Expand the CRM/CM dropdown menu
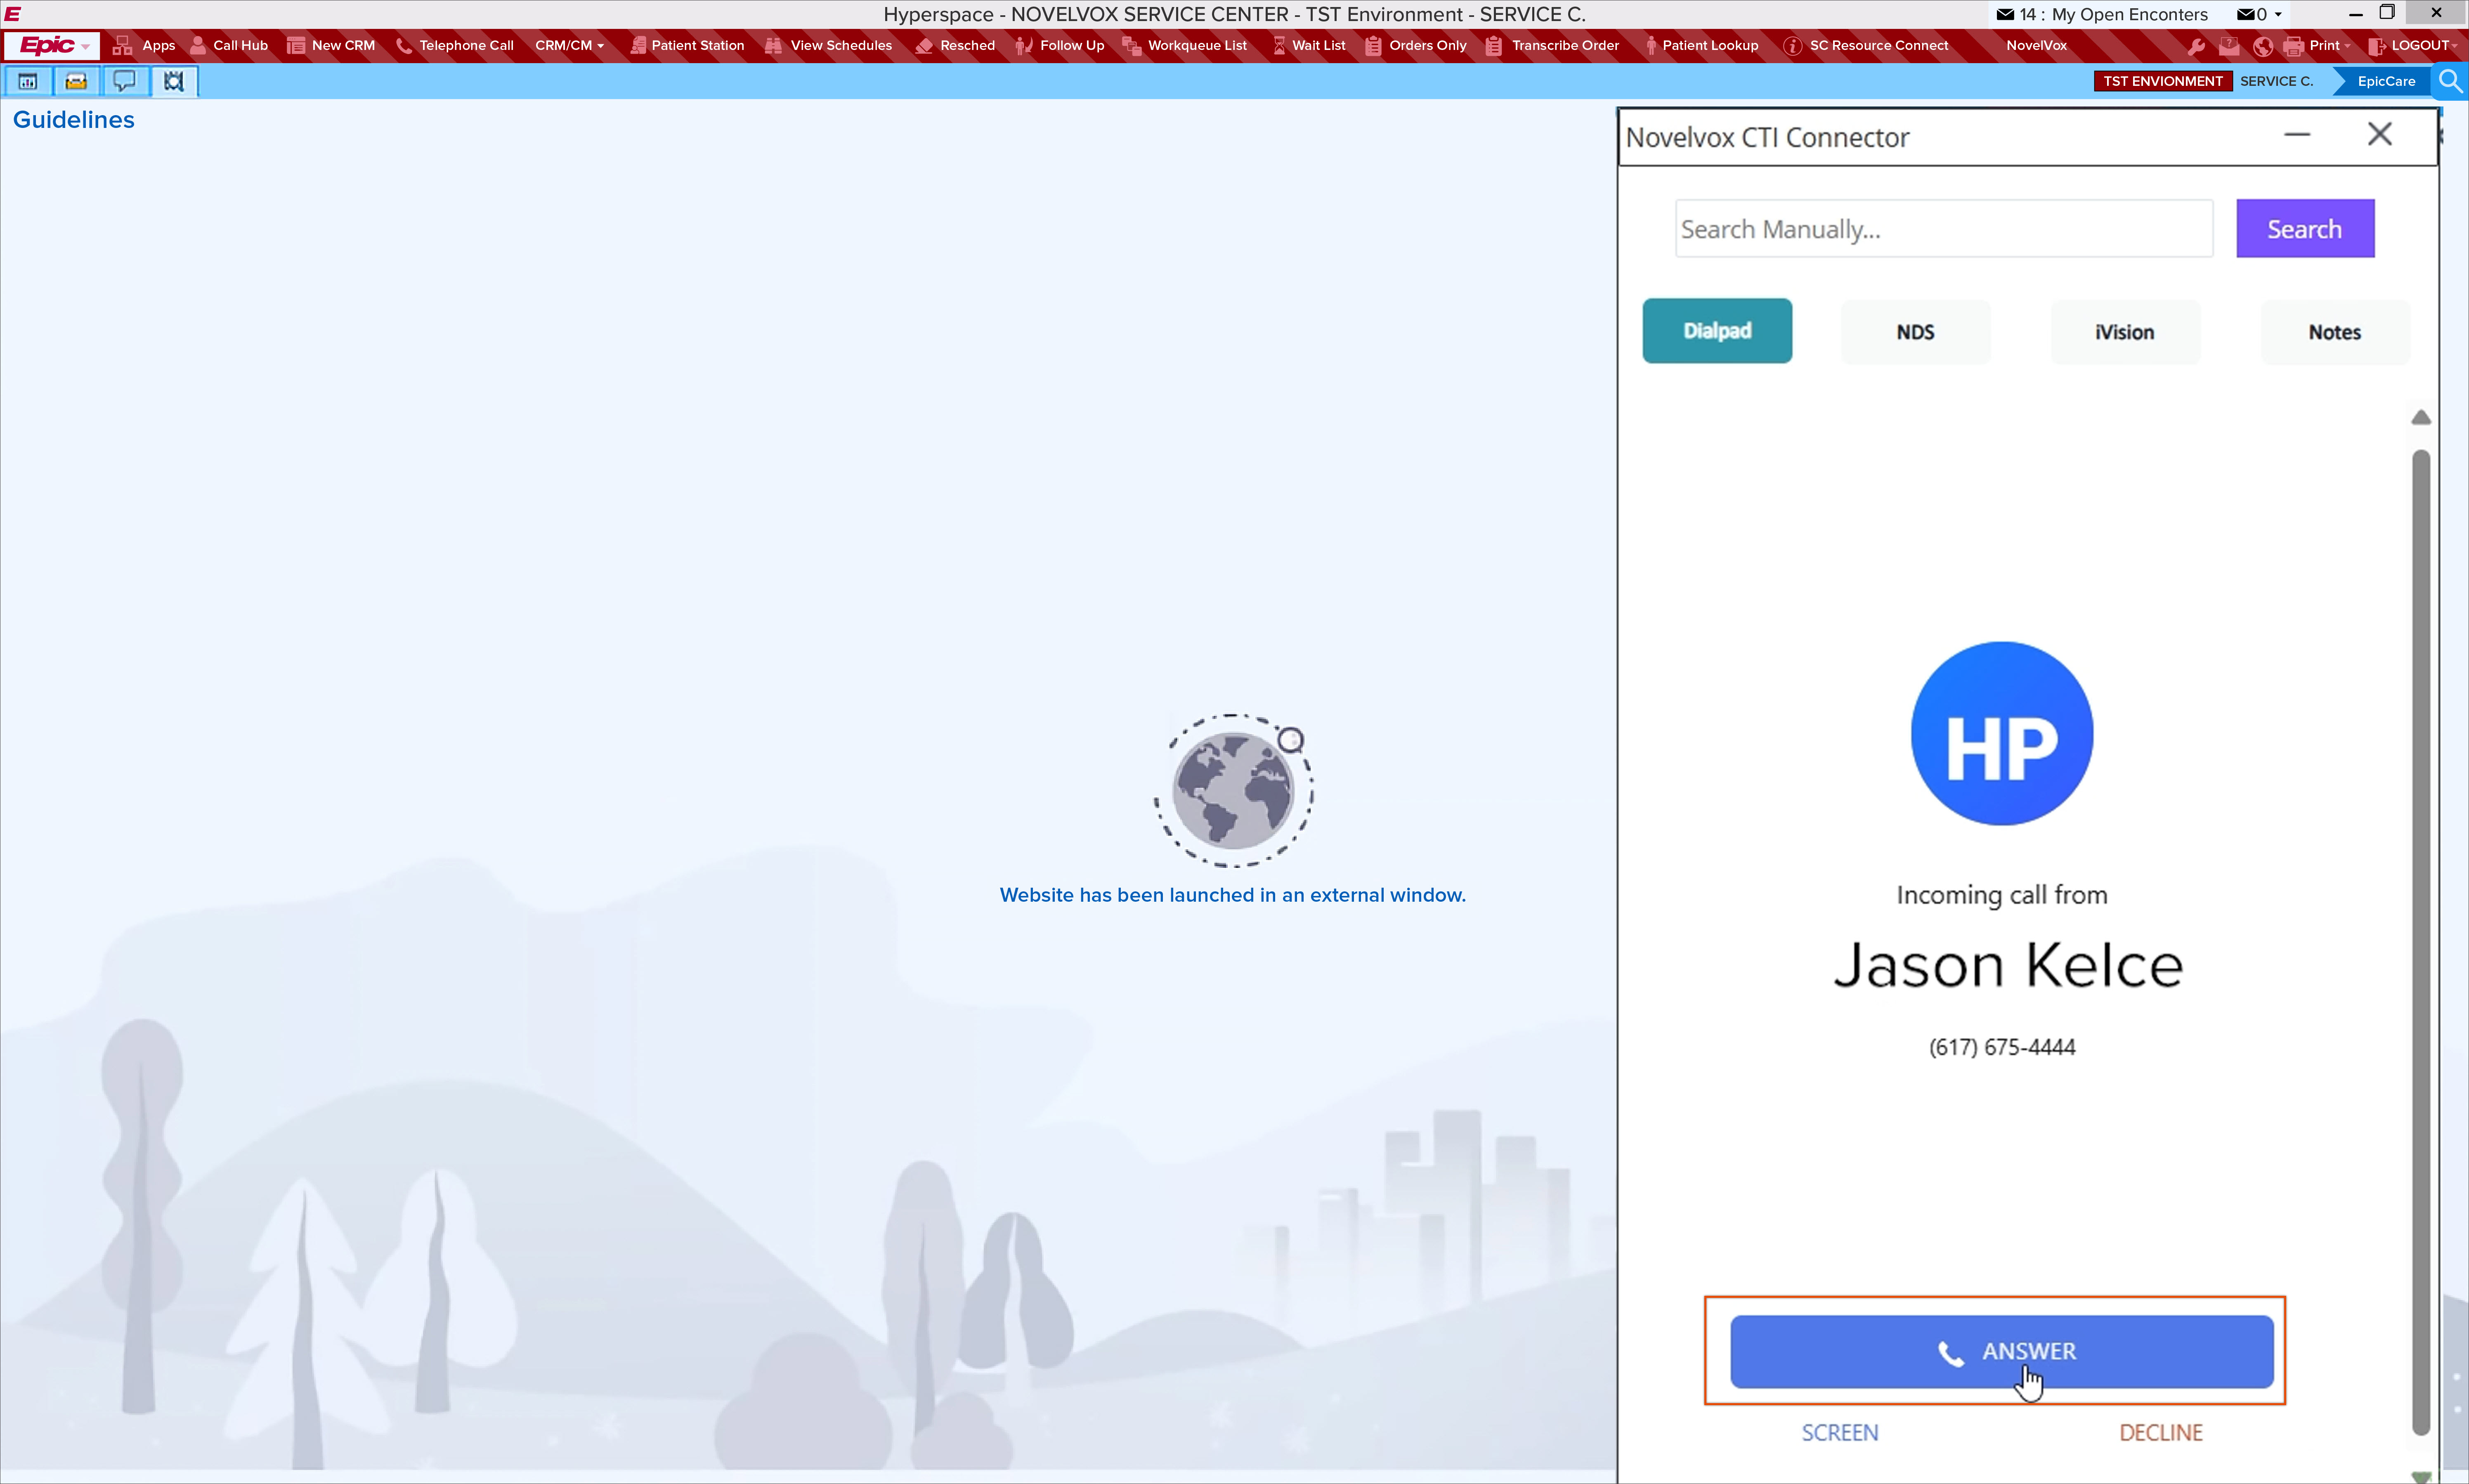2469x1484 pixels. pos(569,45)
